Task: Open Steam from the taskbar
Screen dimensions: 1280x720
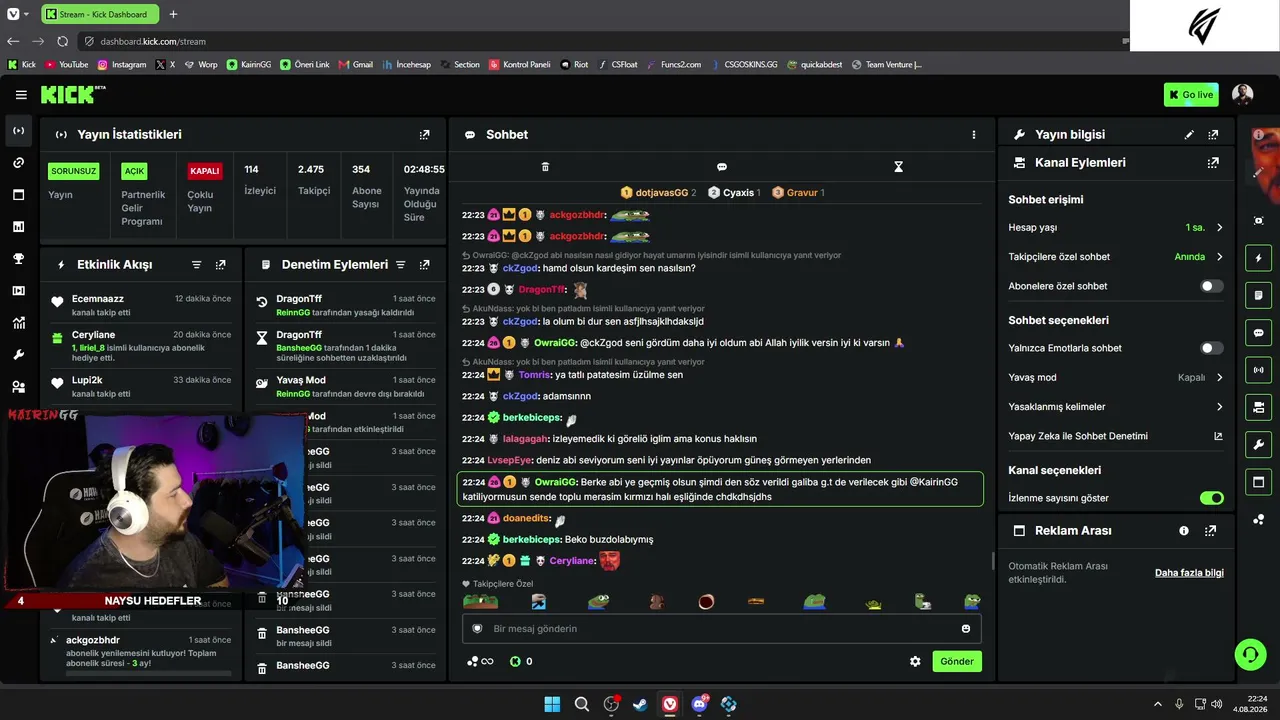Action: click(x=640, y=704)
